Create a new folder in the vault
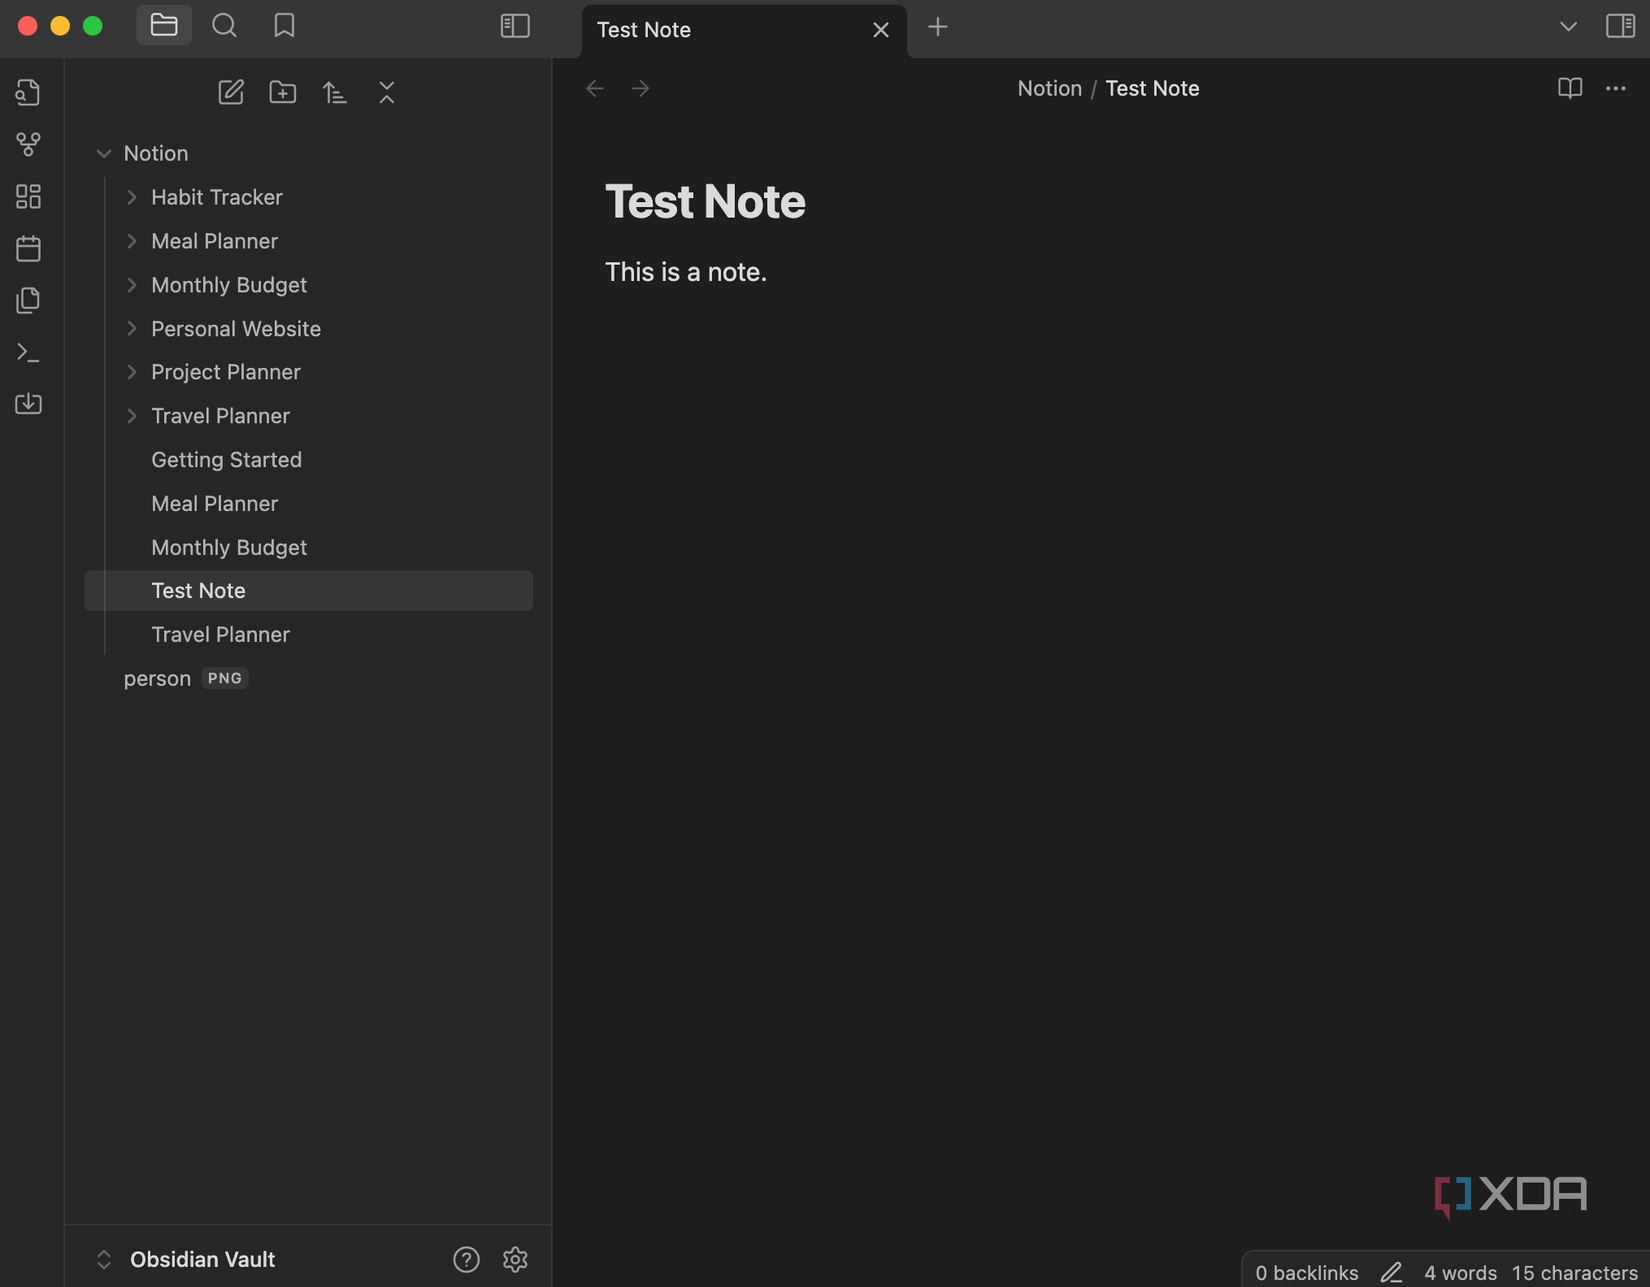Viewport: 1650px width, 1287px height. (283, 91)
